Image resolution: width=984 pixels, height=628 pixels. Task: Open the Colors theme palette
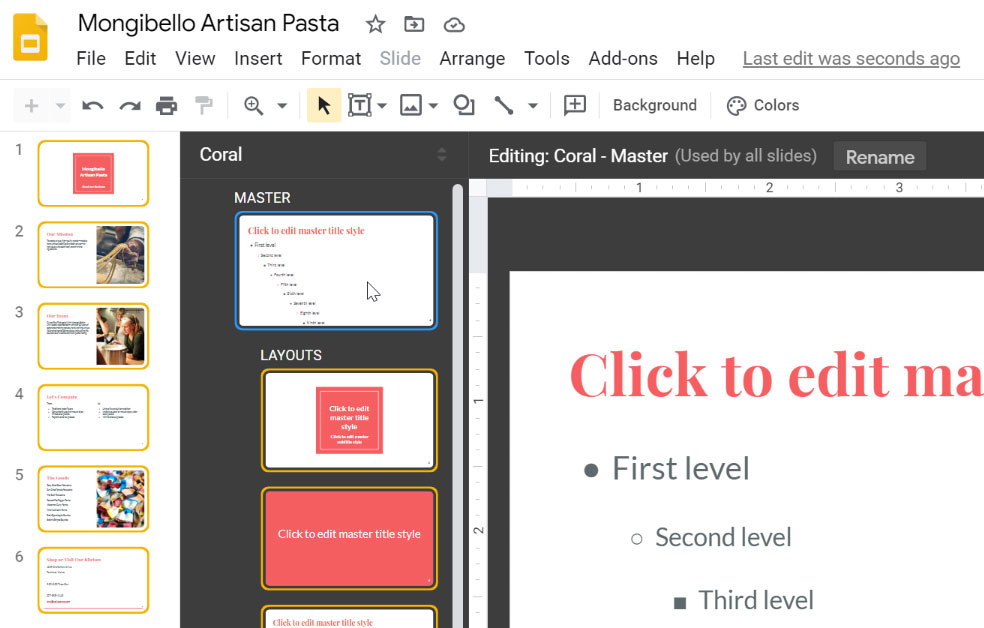click(763, 106)
